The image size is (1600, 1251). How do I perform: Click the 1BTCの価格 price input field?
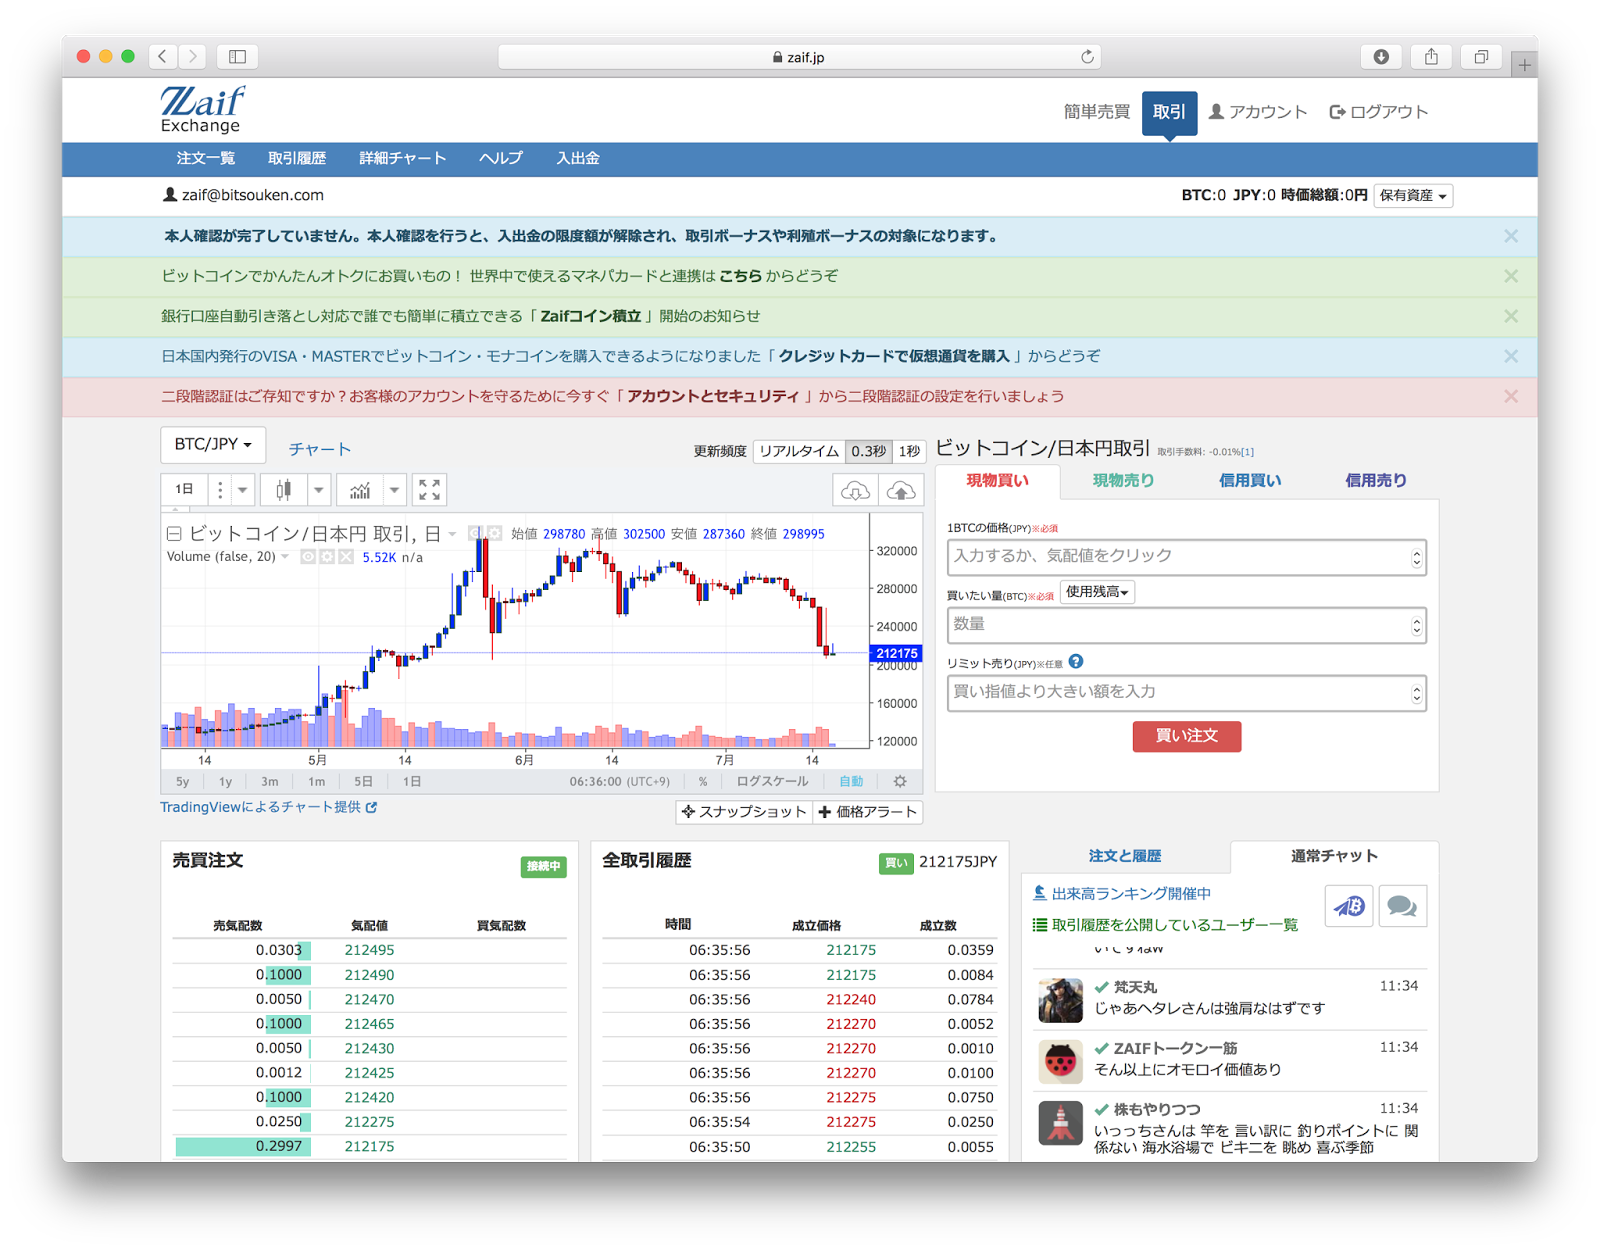pos(1187,557)
